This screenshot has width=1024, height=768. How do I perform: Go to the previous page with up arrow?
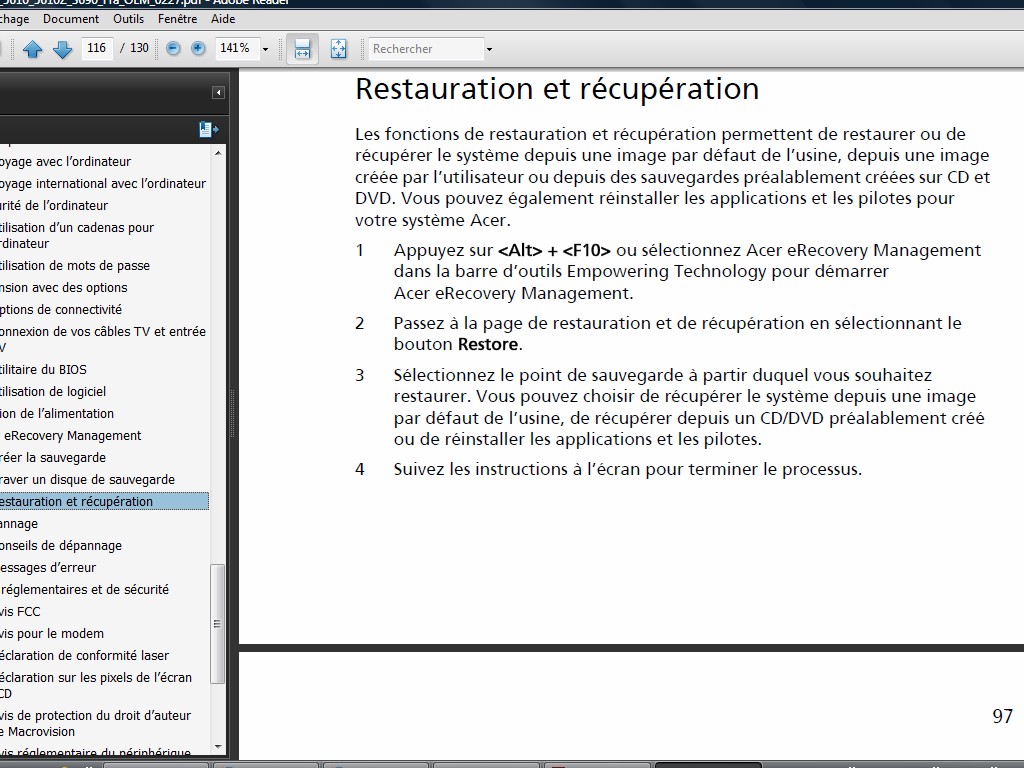(32, 49)
